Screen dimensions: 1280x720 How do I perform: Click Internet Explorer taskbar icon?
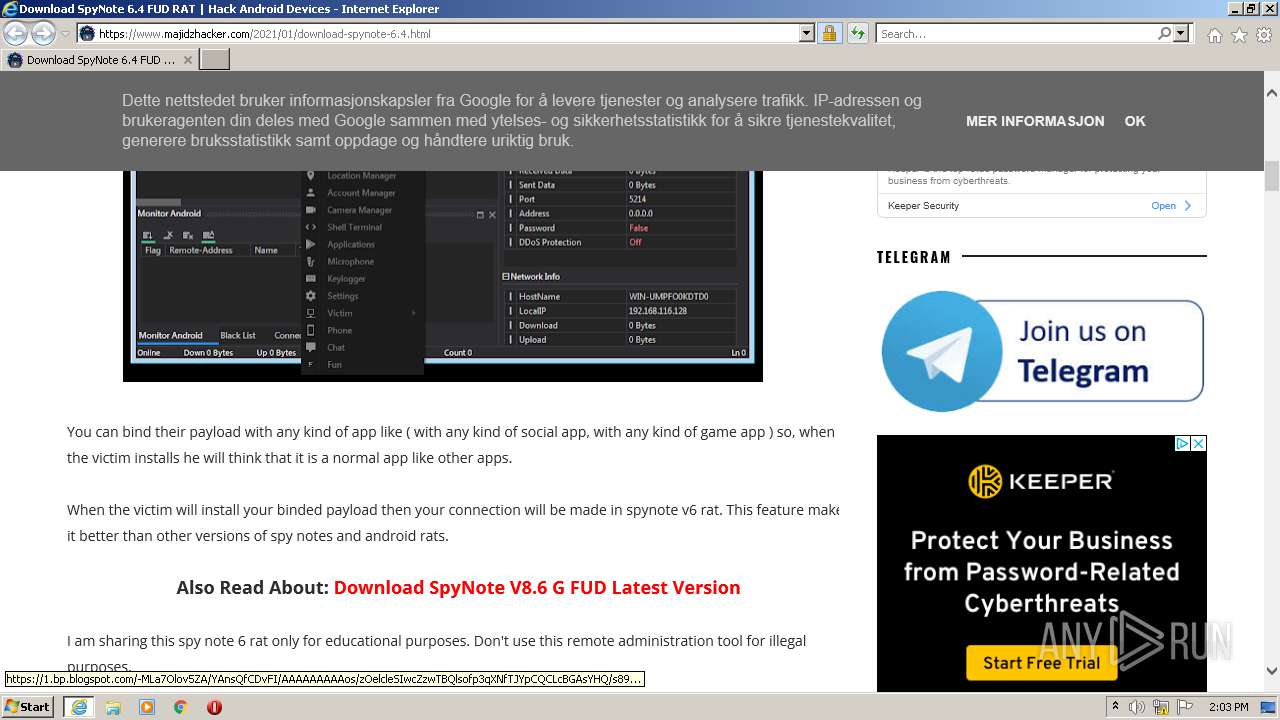(78, 707)
